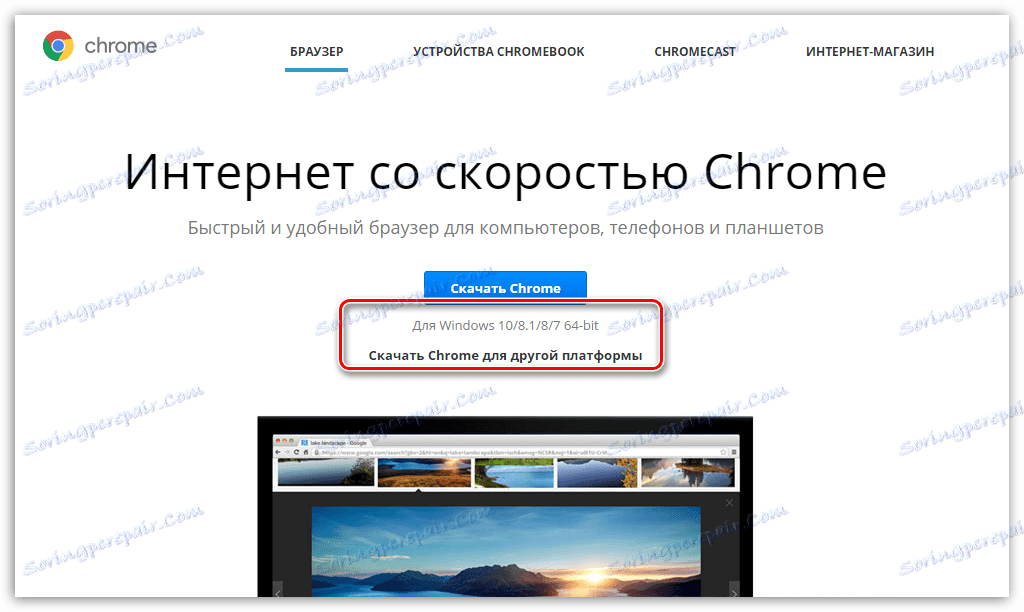Open ИНТЕРНЕТ-МАГАЗИН navigation item

[x=870, y=52]
